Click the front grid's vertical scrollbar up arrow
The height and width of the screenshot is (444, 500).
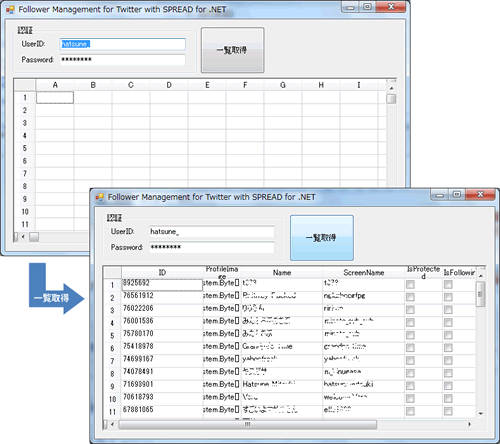pyautogui.click(x=481, y=276)
